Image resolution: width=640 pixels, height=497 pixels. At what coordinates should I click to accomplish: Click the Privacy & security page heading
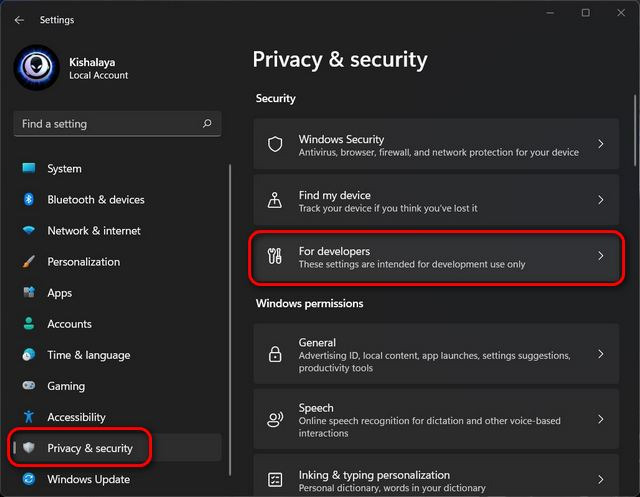click(x=340, y=60)
